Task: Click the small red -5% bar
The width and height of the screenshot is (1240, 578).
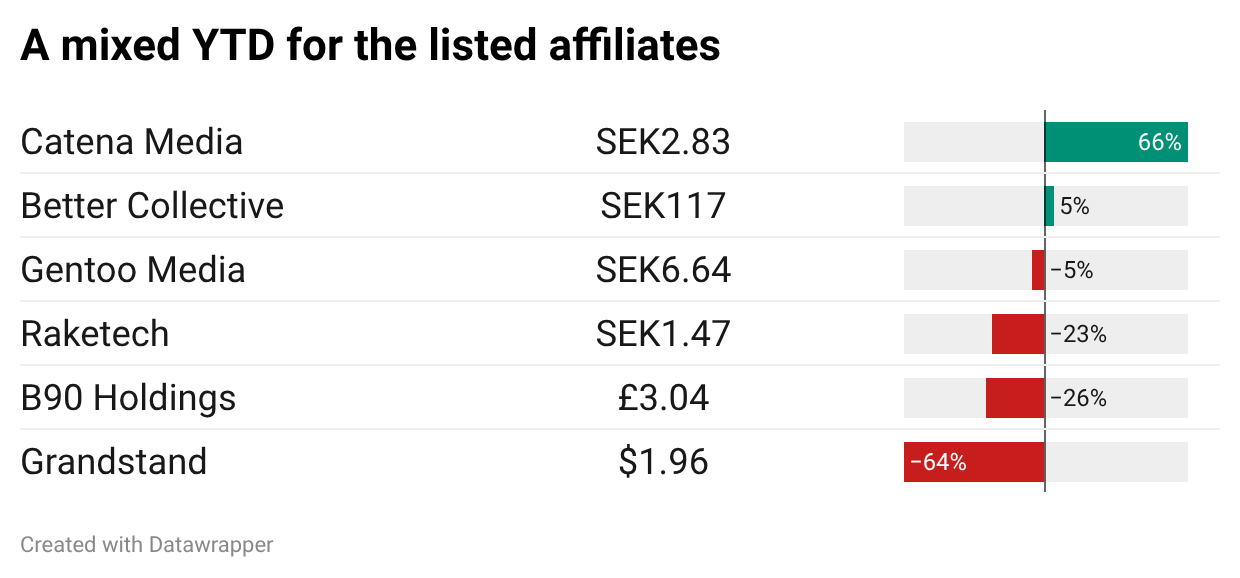Action: 1038,270
